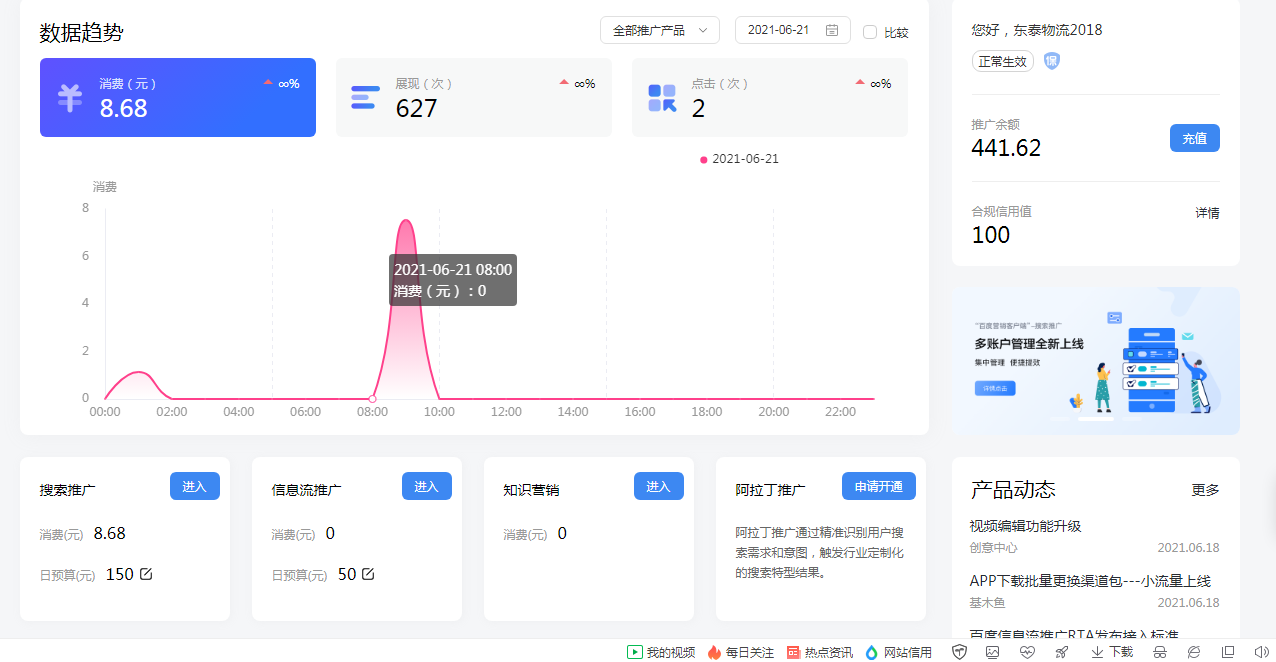
Task: Click the red trend arrow on 展现 card
Action: [x=564, y=83]
